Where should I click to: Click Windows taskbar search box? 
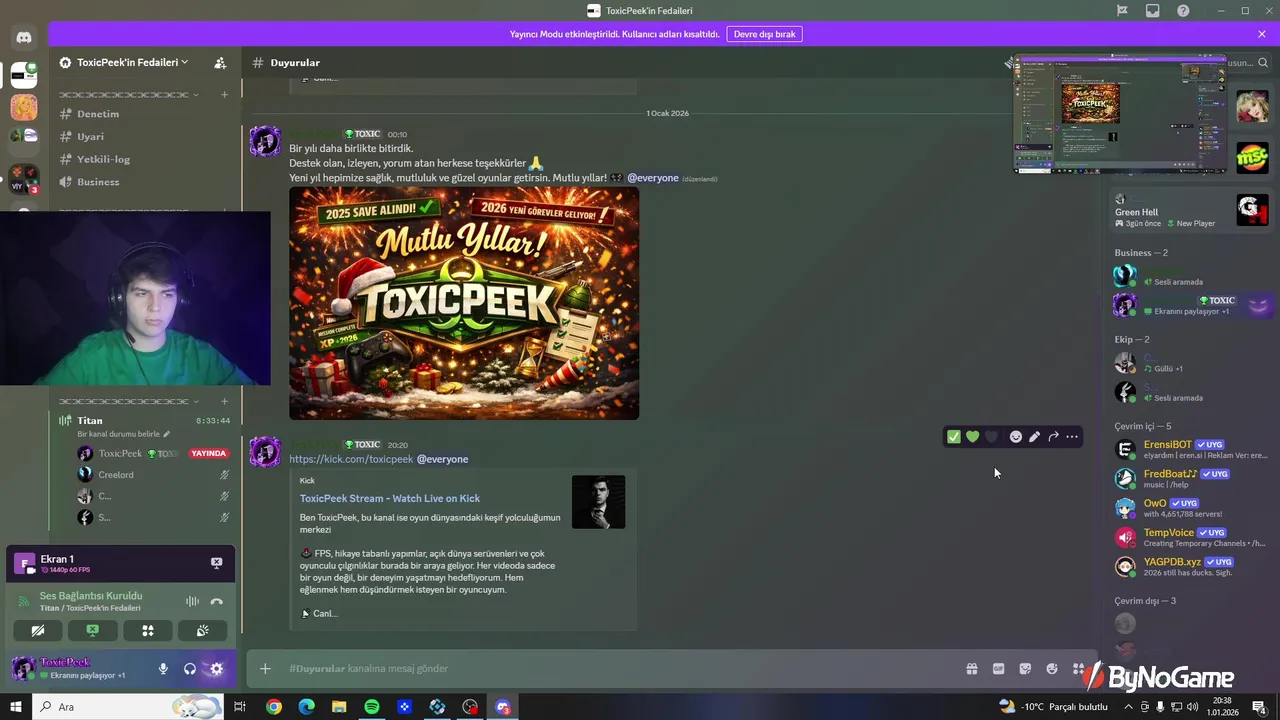[x=128, y=707]
